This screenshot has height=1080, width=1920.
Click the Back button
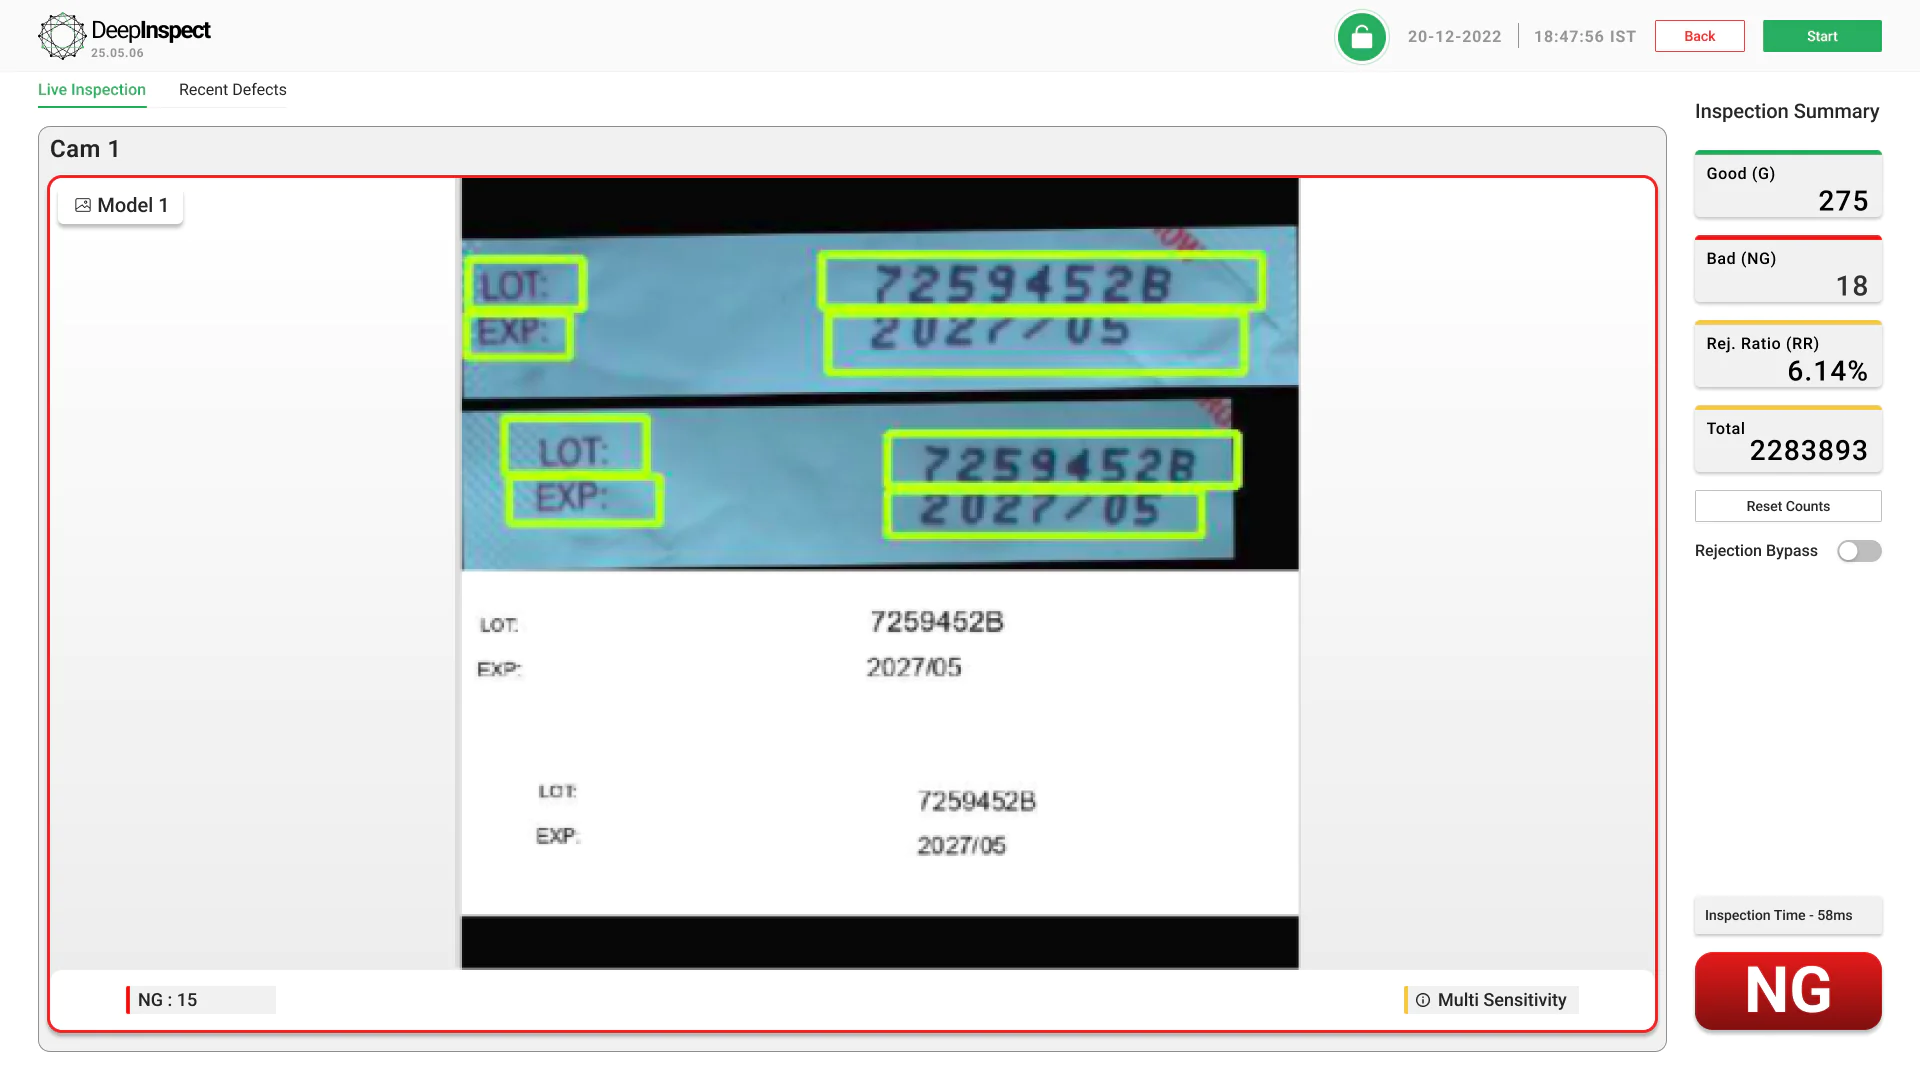[x=1699, y=35]
